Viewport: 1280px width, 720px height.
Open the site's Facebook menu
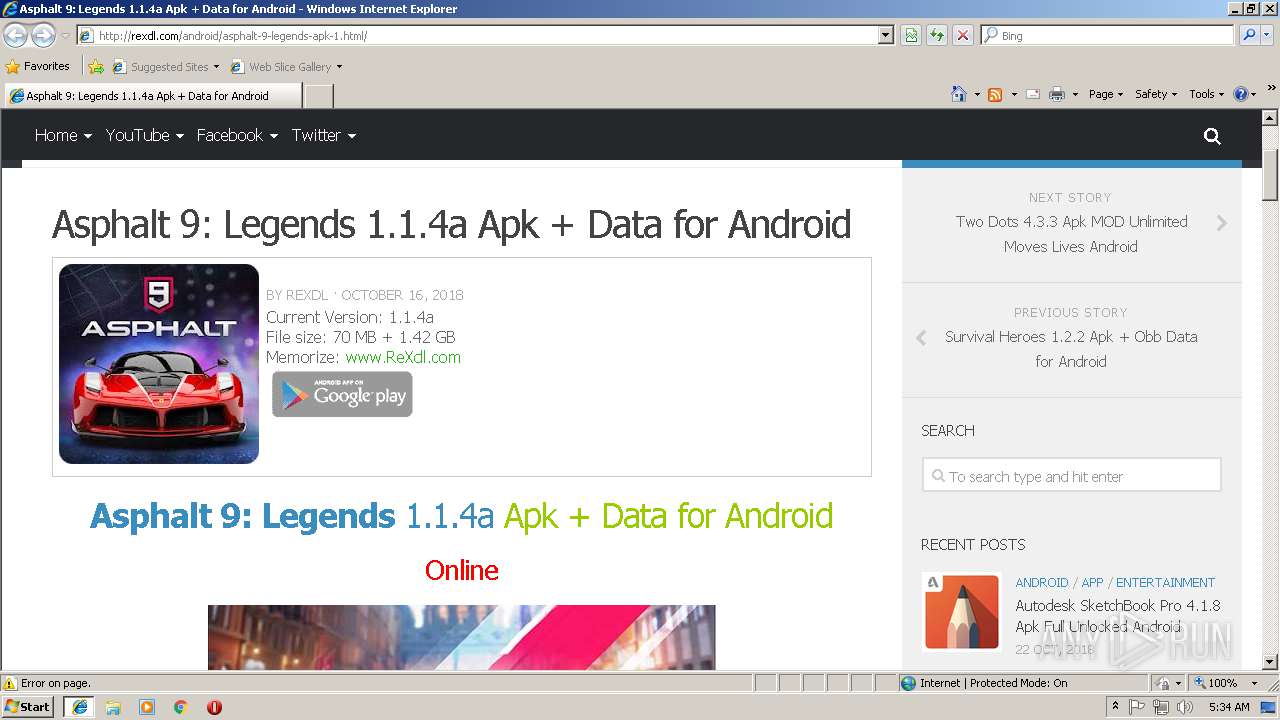[x=237, y=135]
